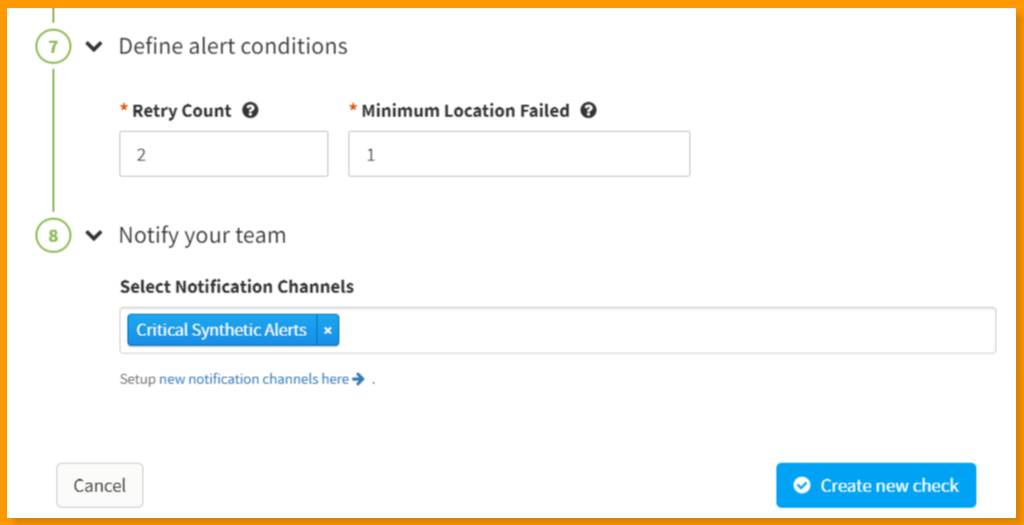1024x525 pixels.
Task: Click the Create new check button text
Action: click(x=889, y=485)
